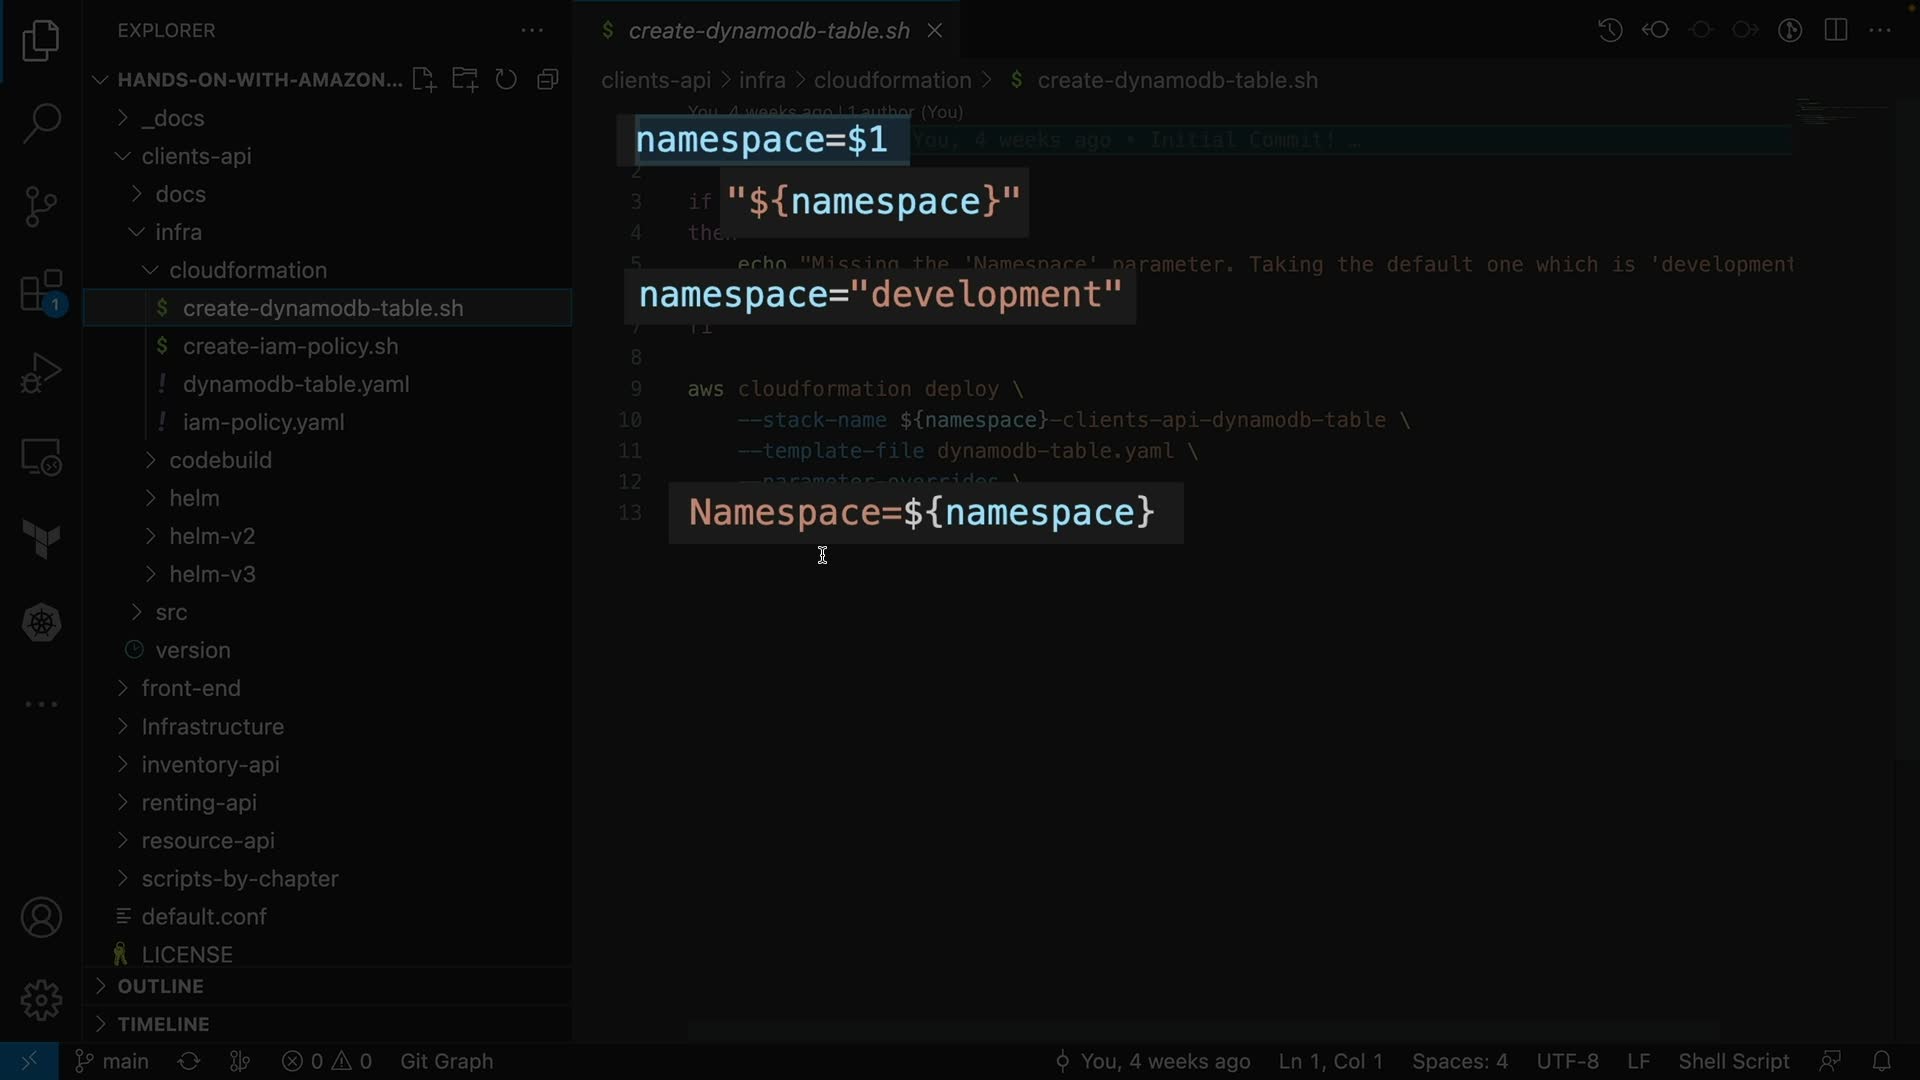Open the Extensions view
Screen dimensions: 1920x1080
pyautogui.click(x=41, y=292)
